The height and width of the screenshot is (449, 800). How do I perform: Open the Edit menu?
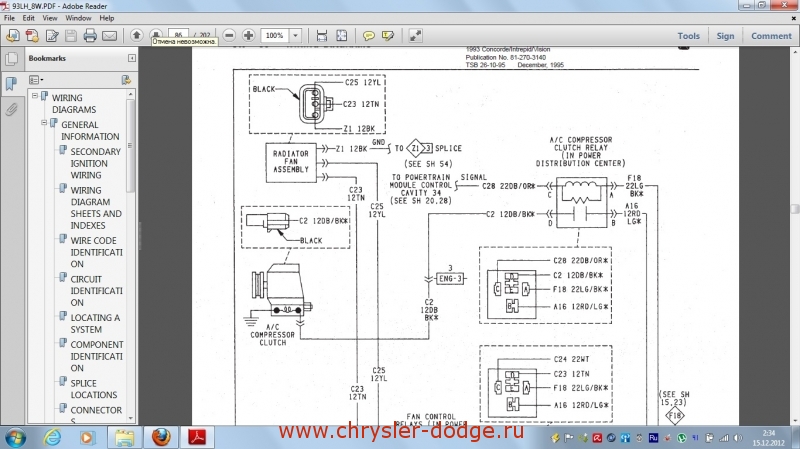coord(29,18)
